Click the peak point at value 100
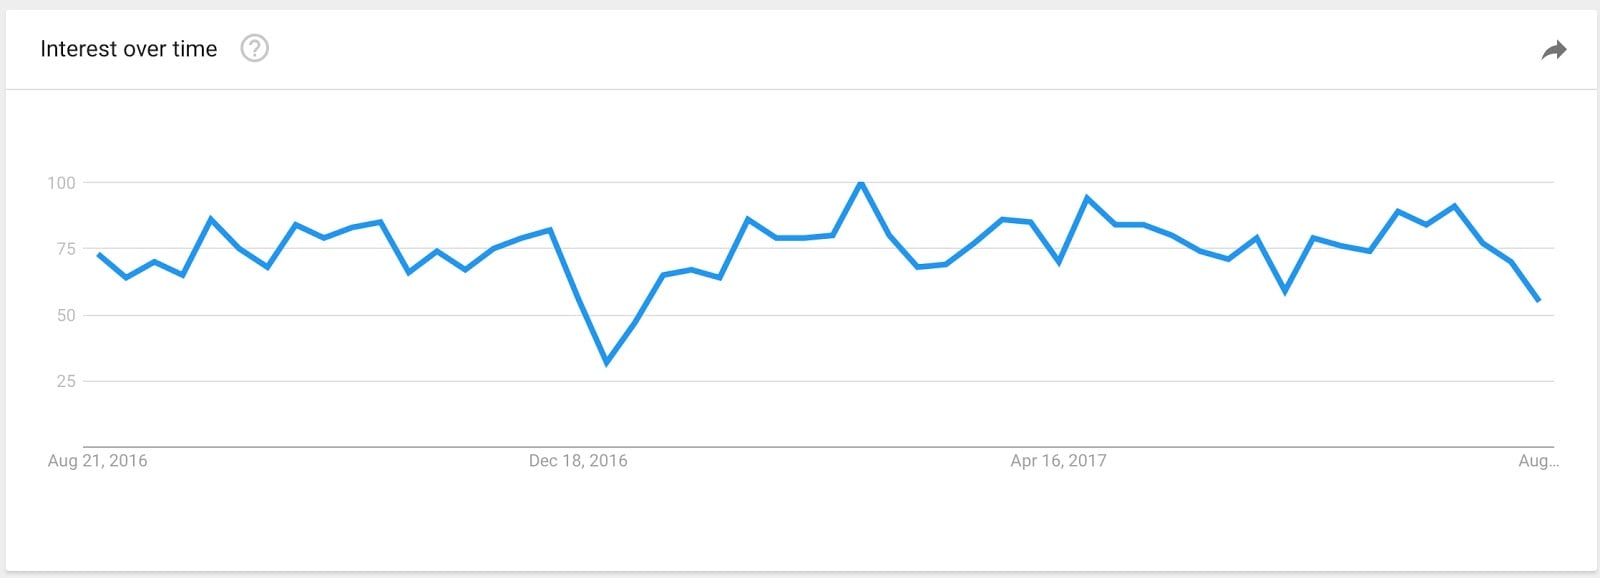The width and height of the screenshot is (1600, 578). pos(861,183)
